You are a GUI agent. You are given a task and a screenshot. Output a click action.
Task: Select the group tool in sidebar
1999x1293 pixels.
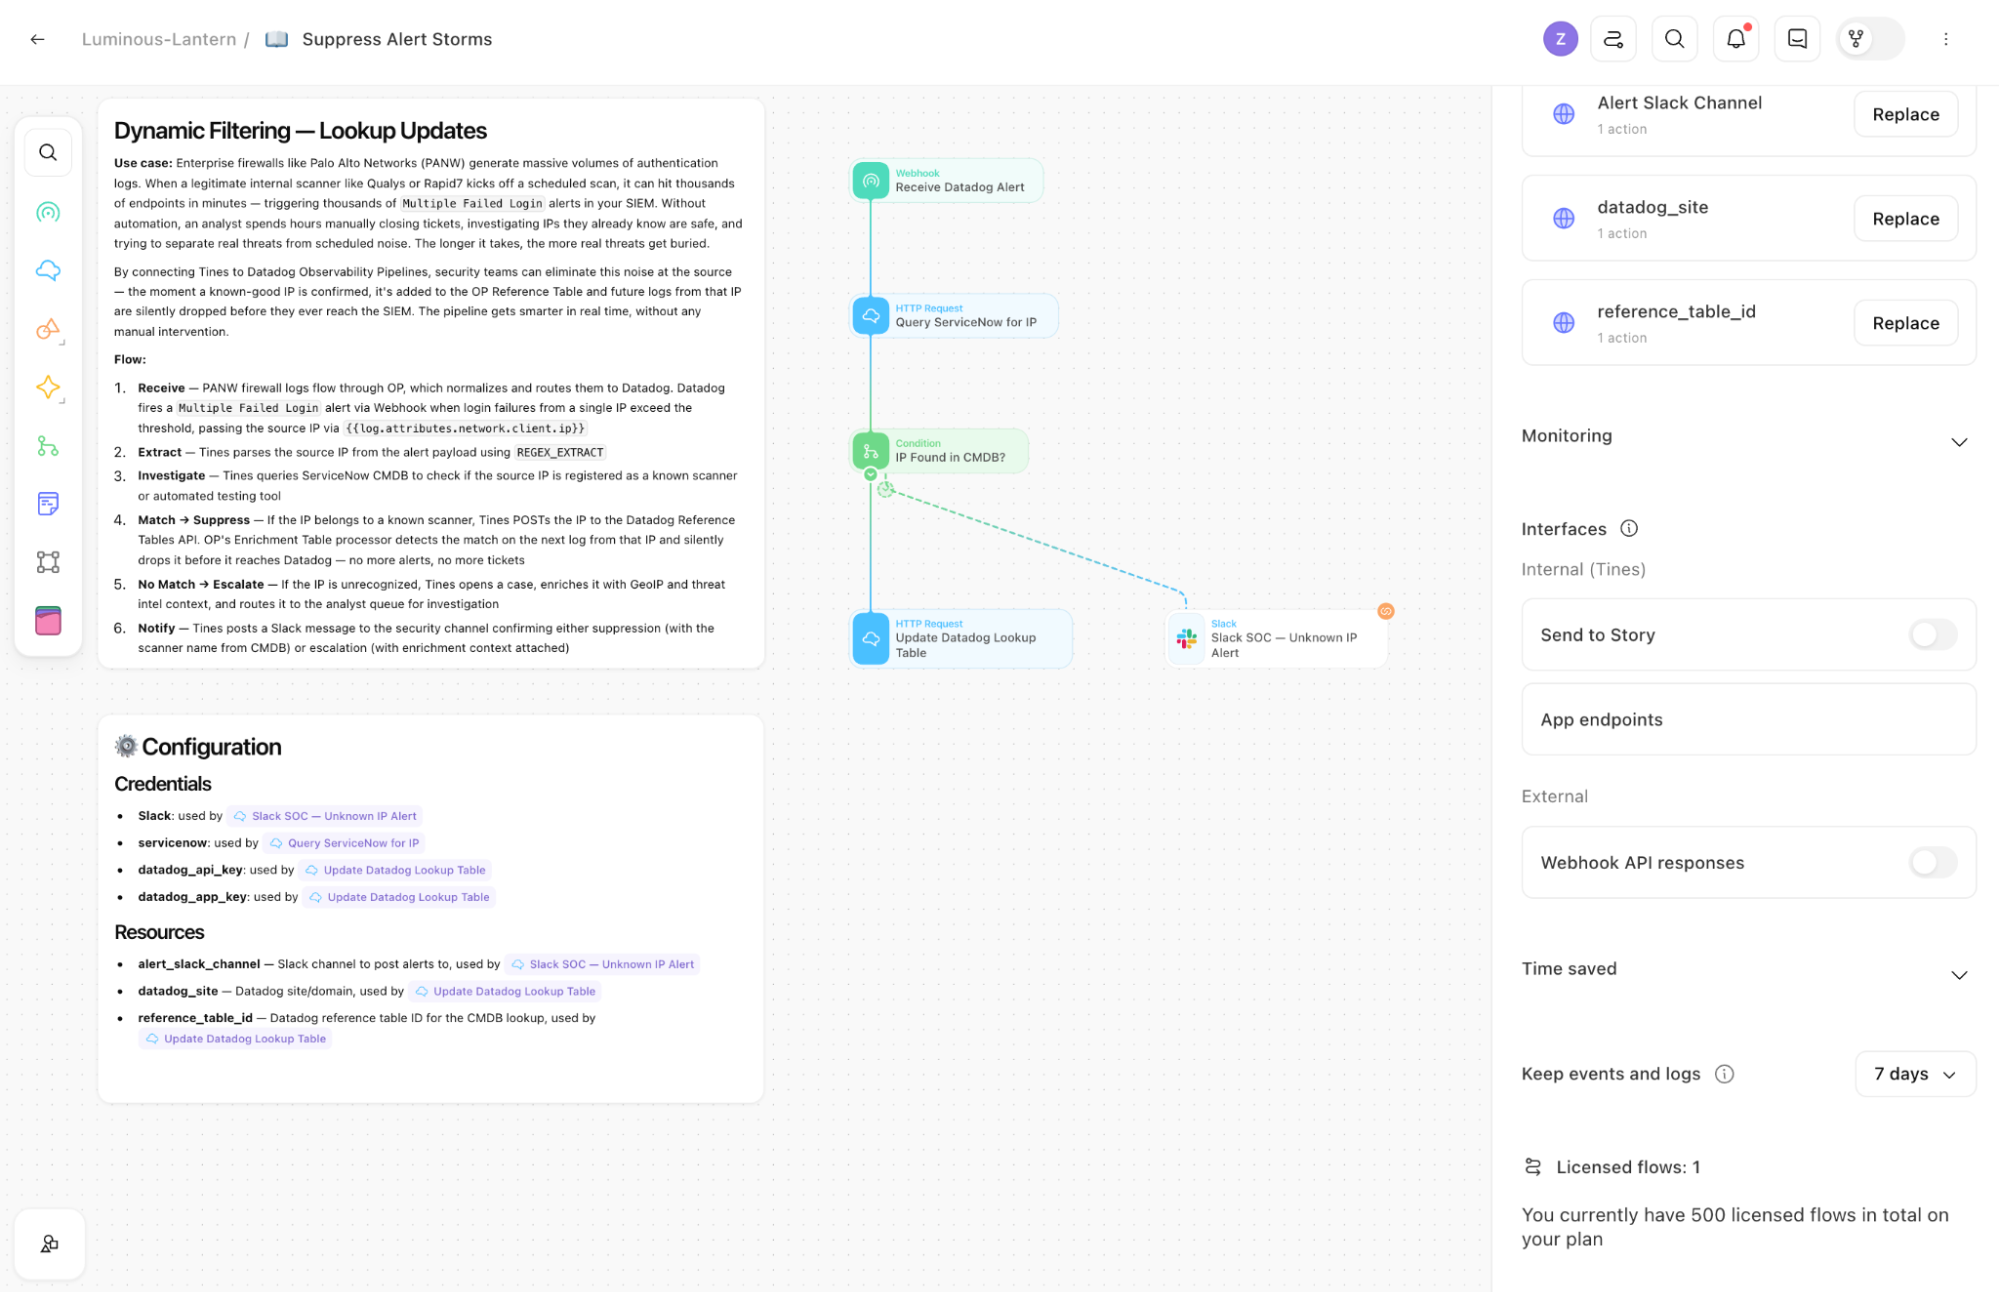48,562
